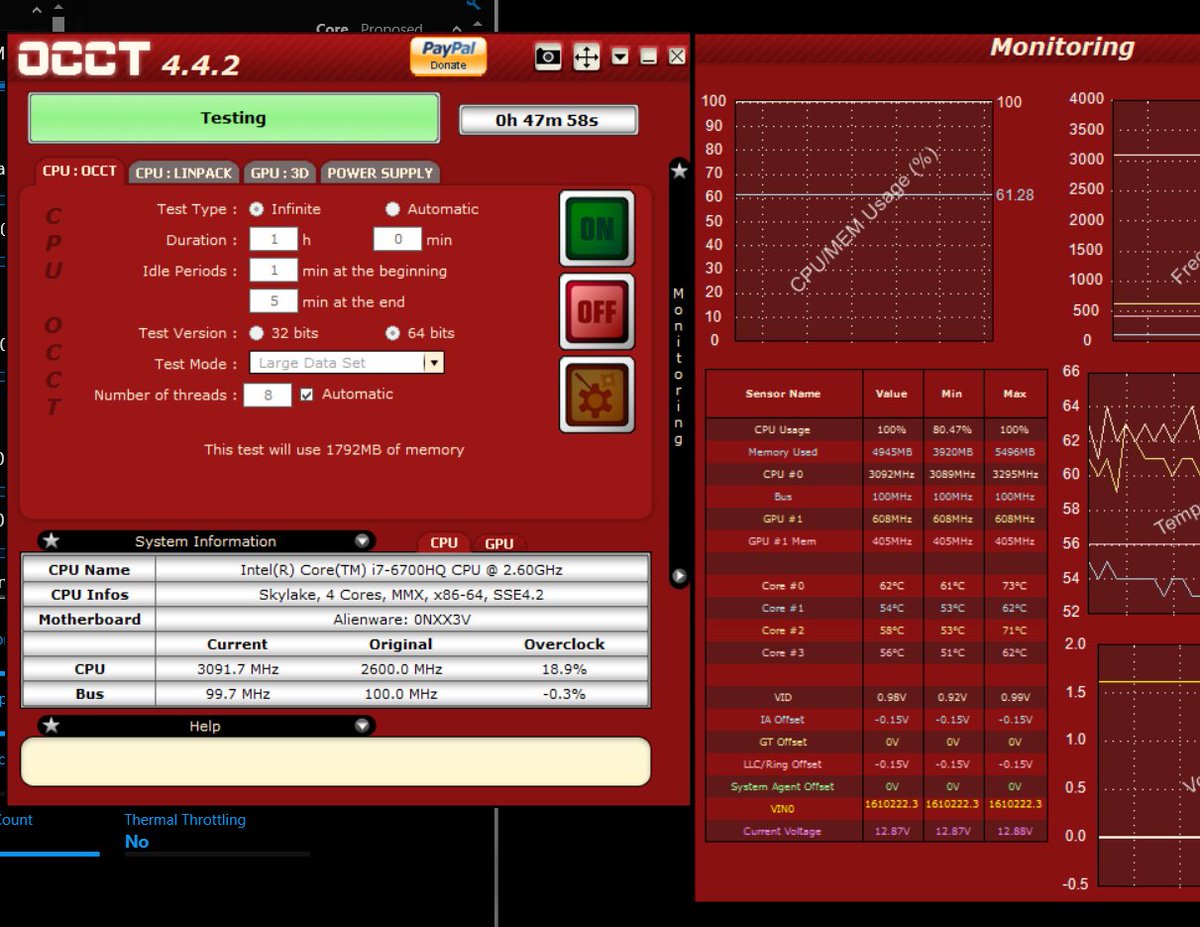Image resolution: width=1200 pixels, height=927 pixels.
Task: Click the Max column header
Action: 1015,394
